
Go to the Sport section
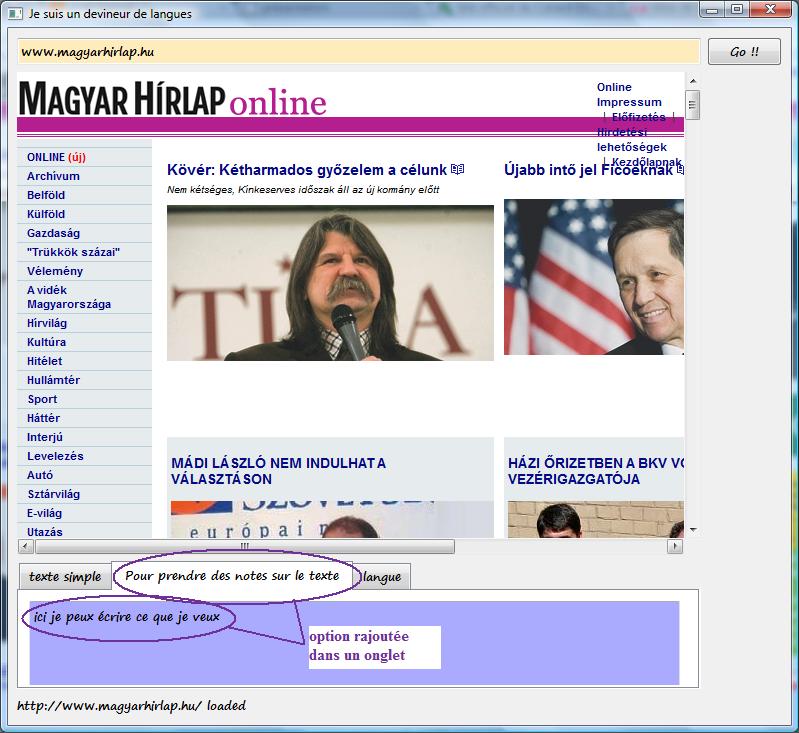42,399
